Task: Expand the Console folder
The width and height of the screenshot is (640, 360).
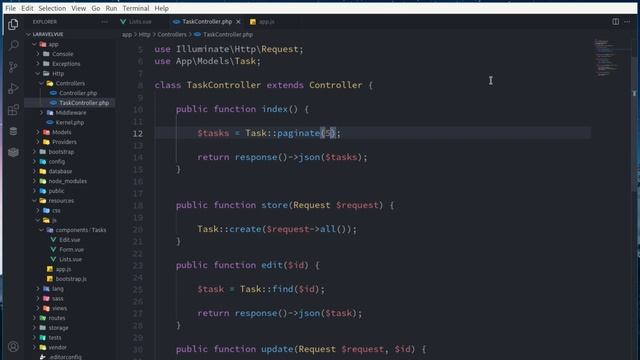Action: point(62,54)
